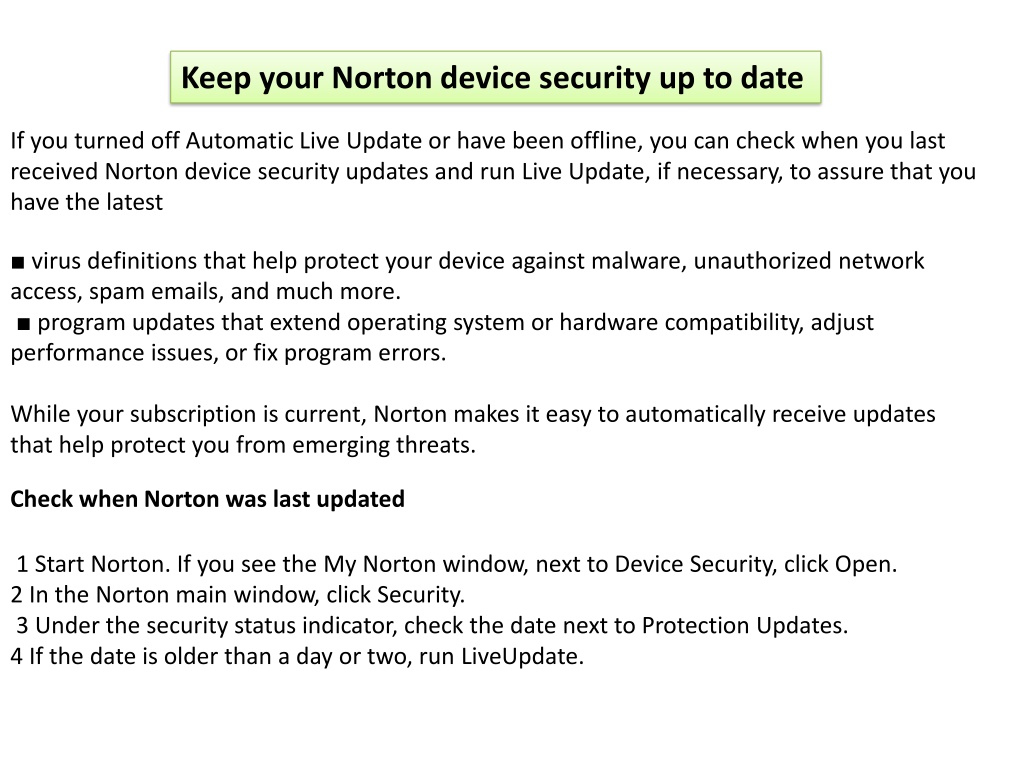This screenshot has height=768, width=1024.
Task: Click the green title banner heading
Action: tap(495, 78)
